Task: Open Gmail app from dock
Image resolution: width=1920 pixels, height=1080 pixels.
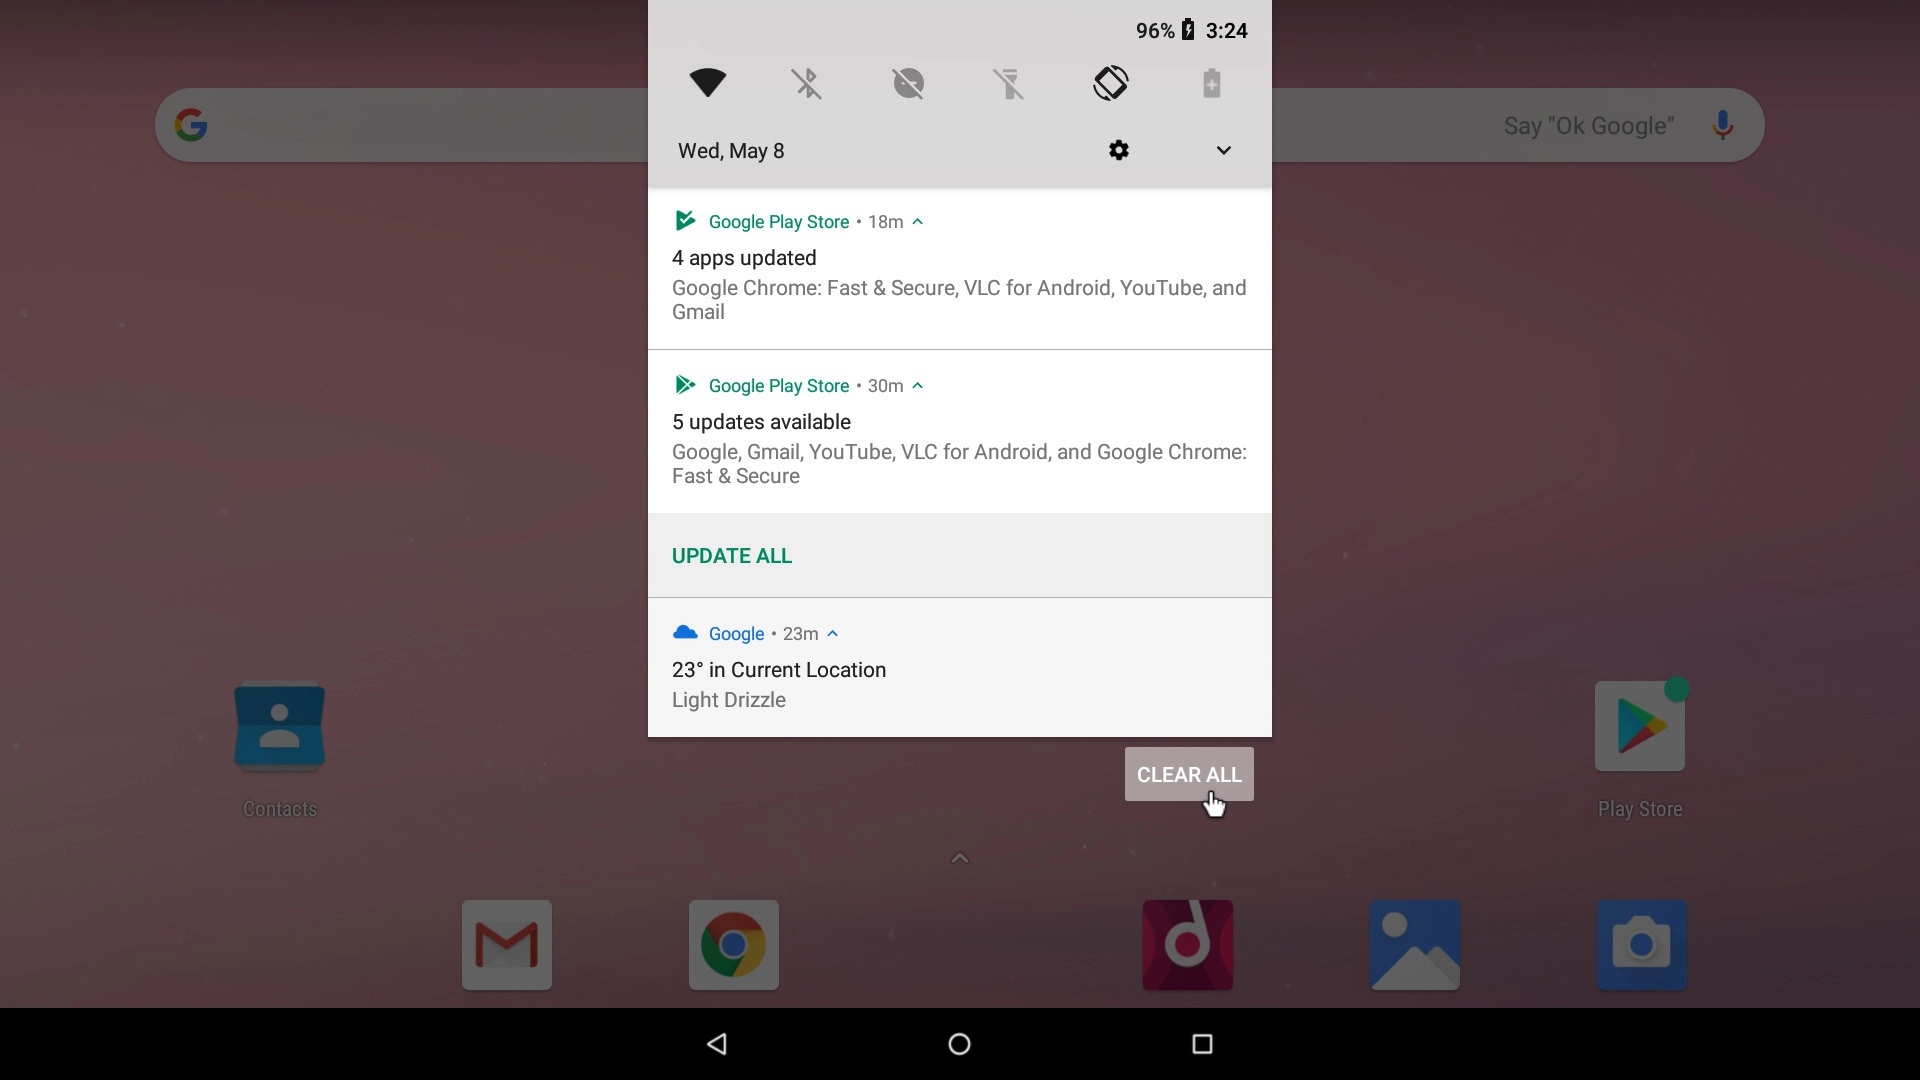Action: pos(508,944)
